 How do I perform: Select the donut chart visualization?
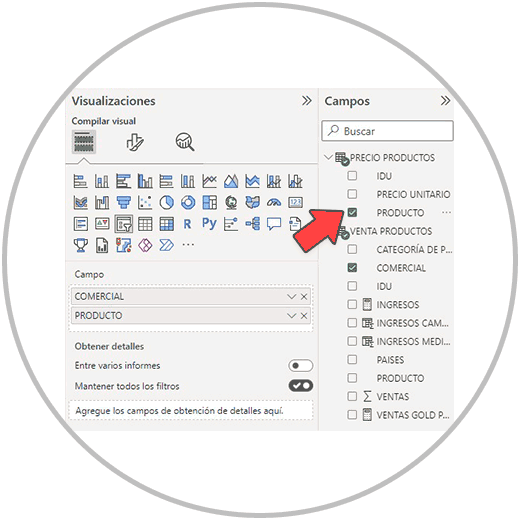tap(188, 202)
